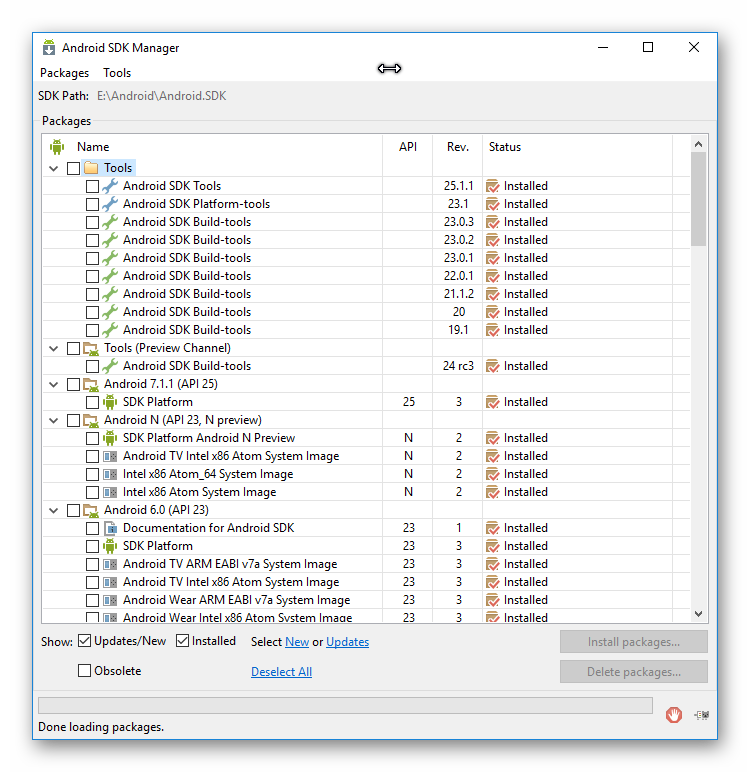Check the Build-tools 21.1.2 checkbox

93,294
